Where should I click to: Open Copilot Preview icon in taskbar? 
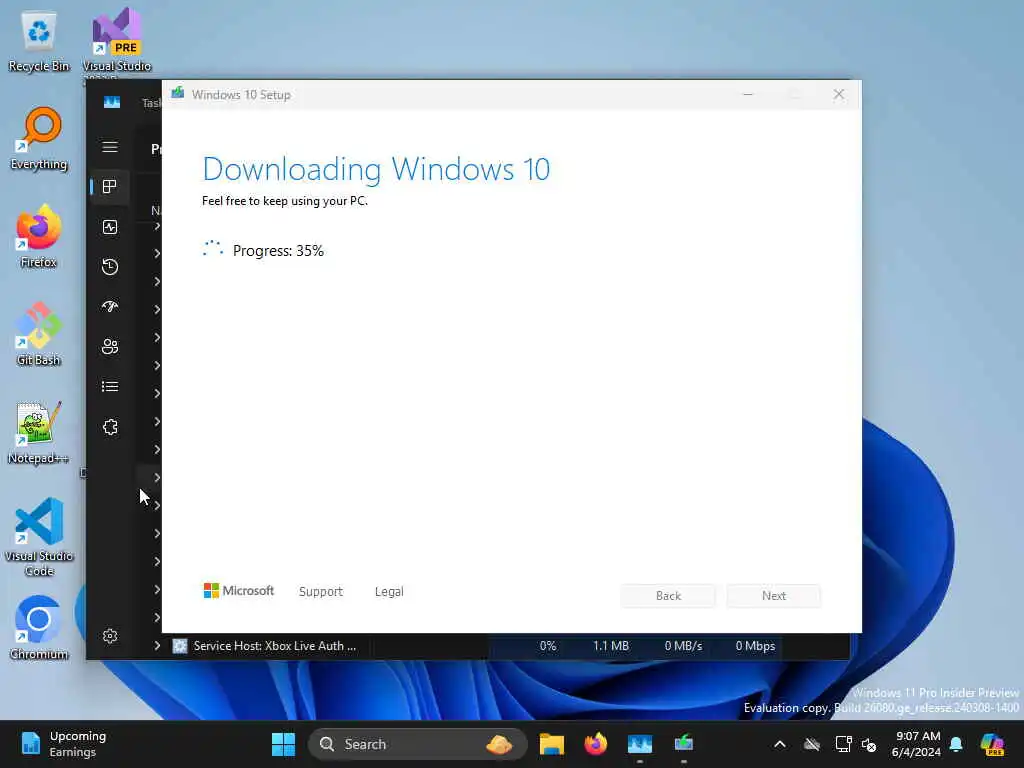pos(992,744)
